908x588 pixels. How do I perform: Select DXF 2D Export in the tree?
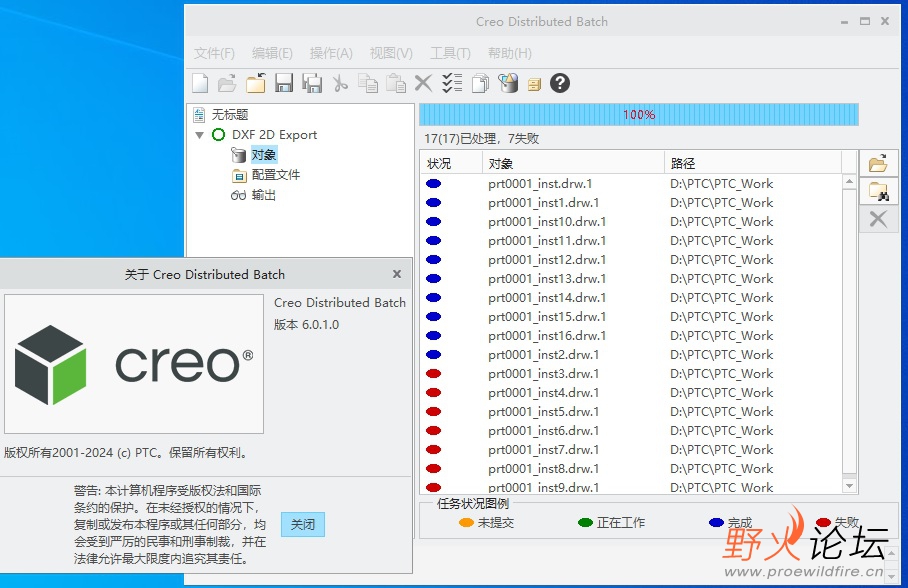274,135
